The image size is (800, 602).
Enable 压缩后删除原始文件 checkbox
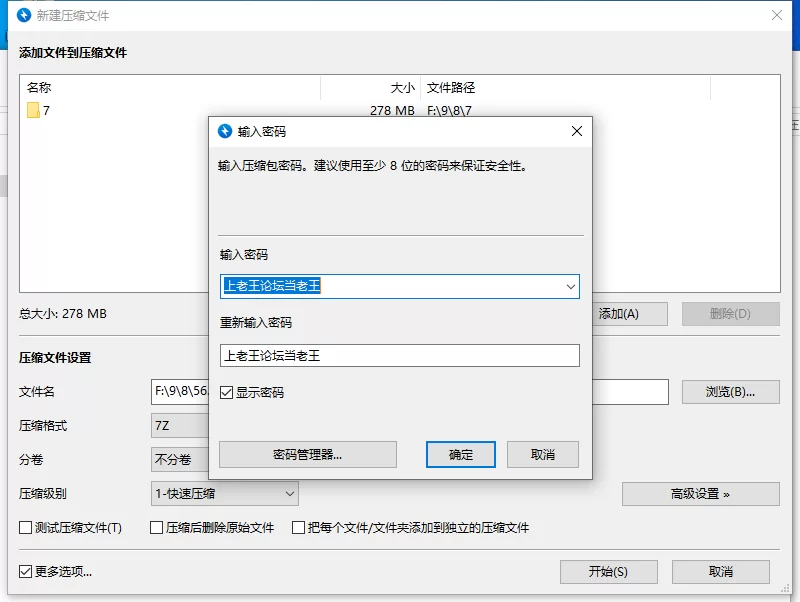click(x=156, y=527)
